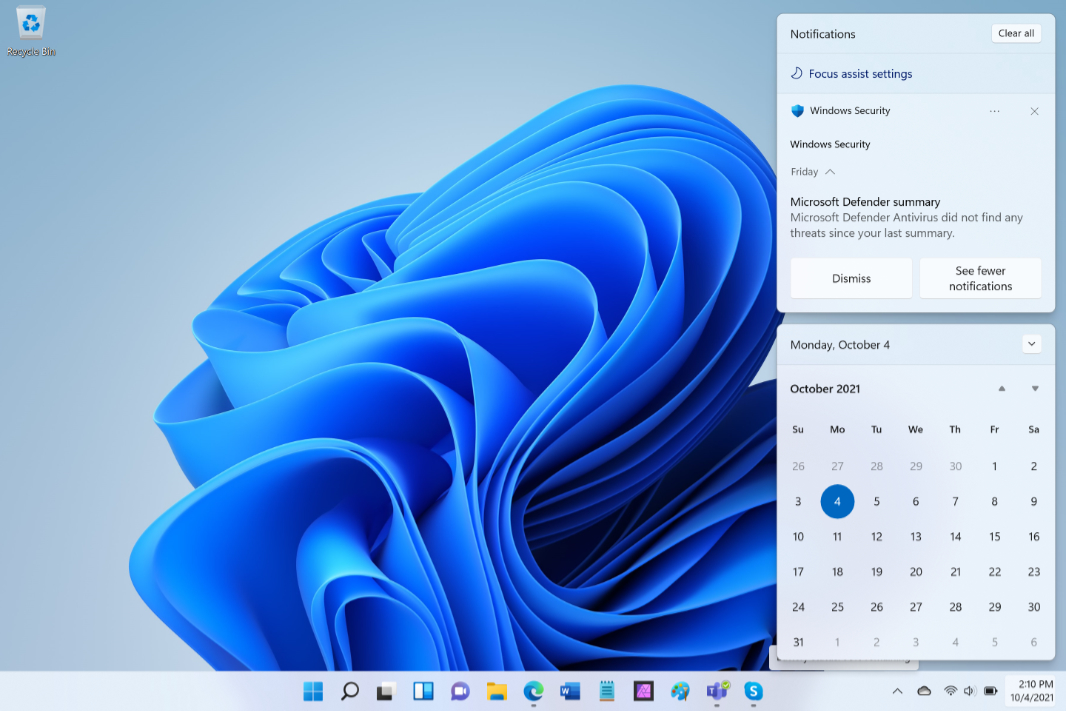Select October 20 on the calendar
This screenshot has height=711, width=1066.
coord(916,571)
